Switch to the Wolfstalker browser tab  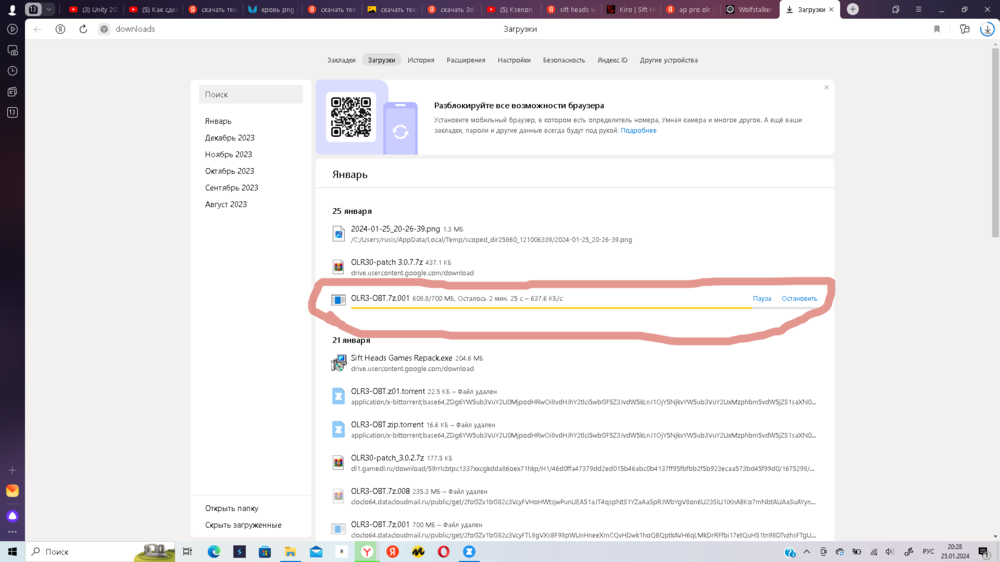click(x=749, y=10)
